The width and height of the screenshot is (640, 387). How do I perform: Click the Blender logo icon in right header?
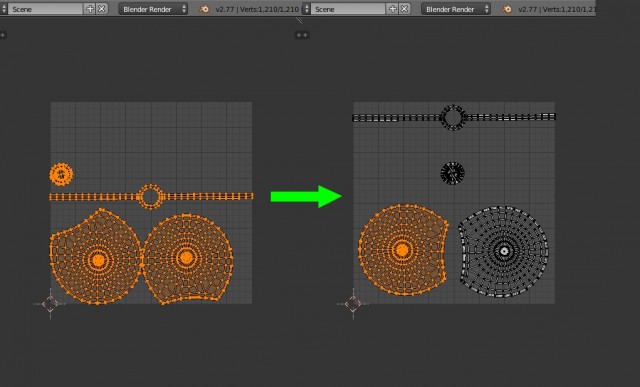[x=507, y=9]
